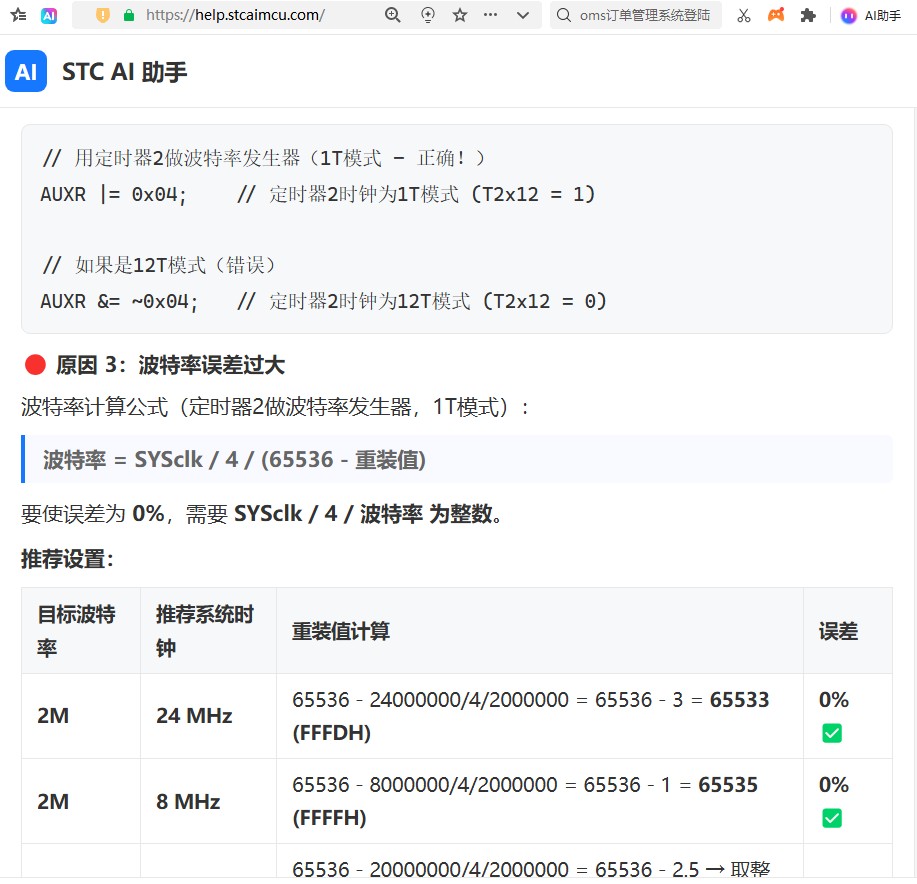
Task: Click green checkmark in the 24 MHz row
Action: tap(832, 733)
